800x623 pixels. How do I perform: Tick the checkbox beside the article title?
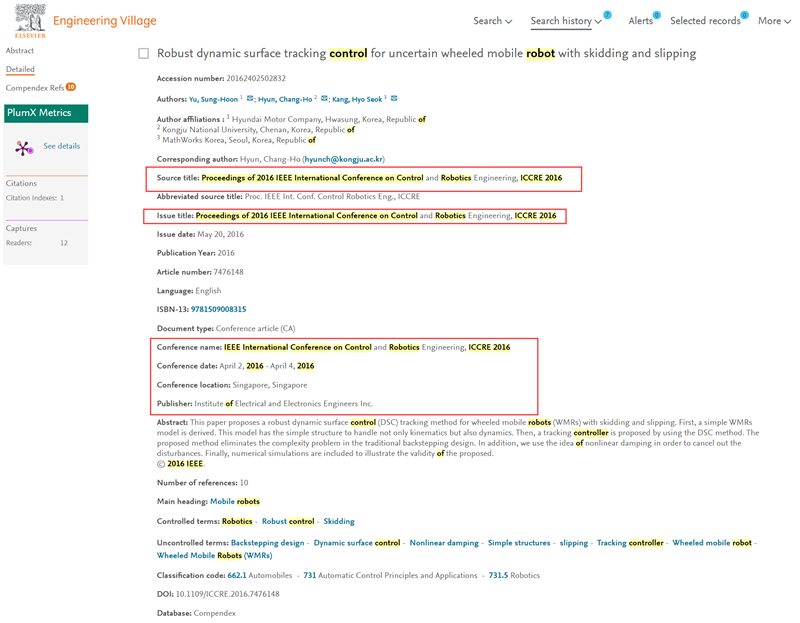144,54
